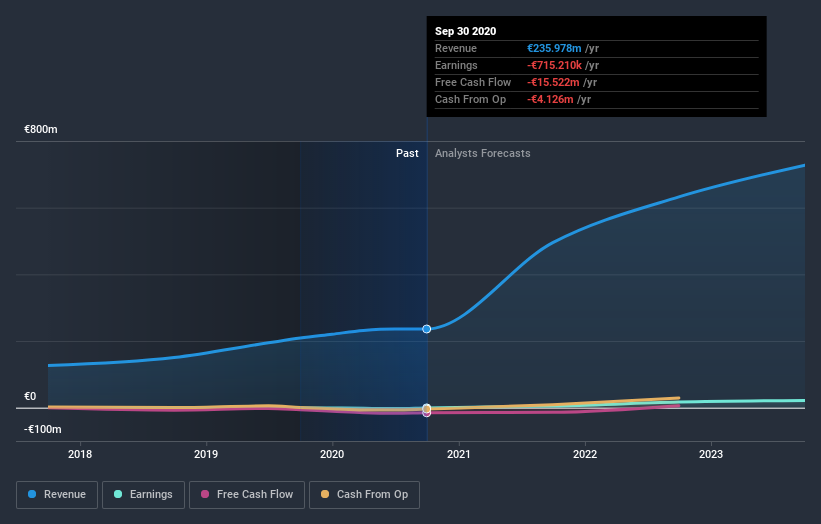Click the -€15.522m free cash flow value
This screenshot has width=821, height=524.
pos(553,82)
